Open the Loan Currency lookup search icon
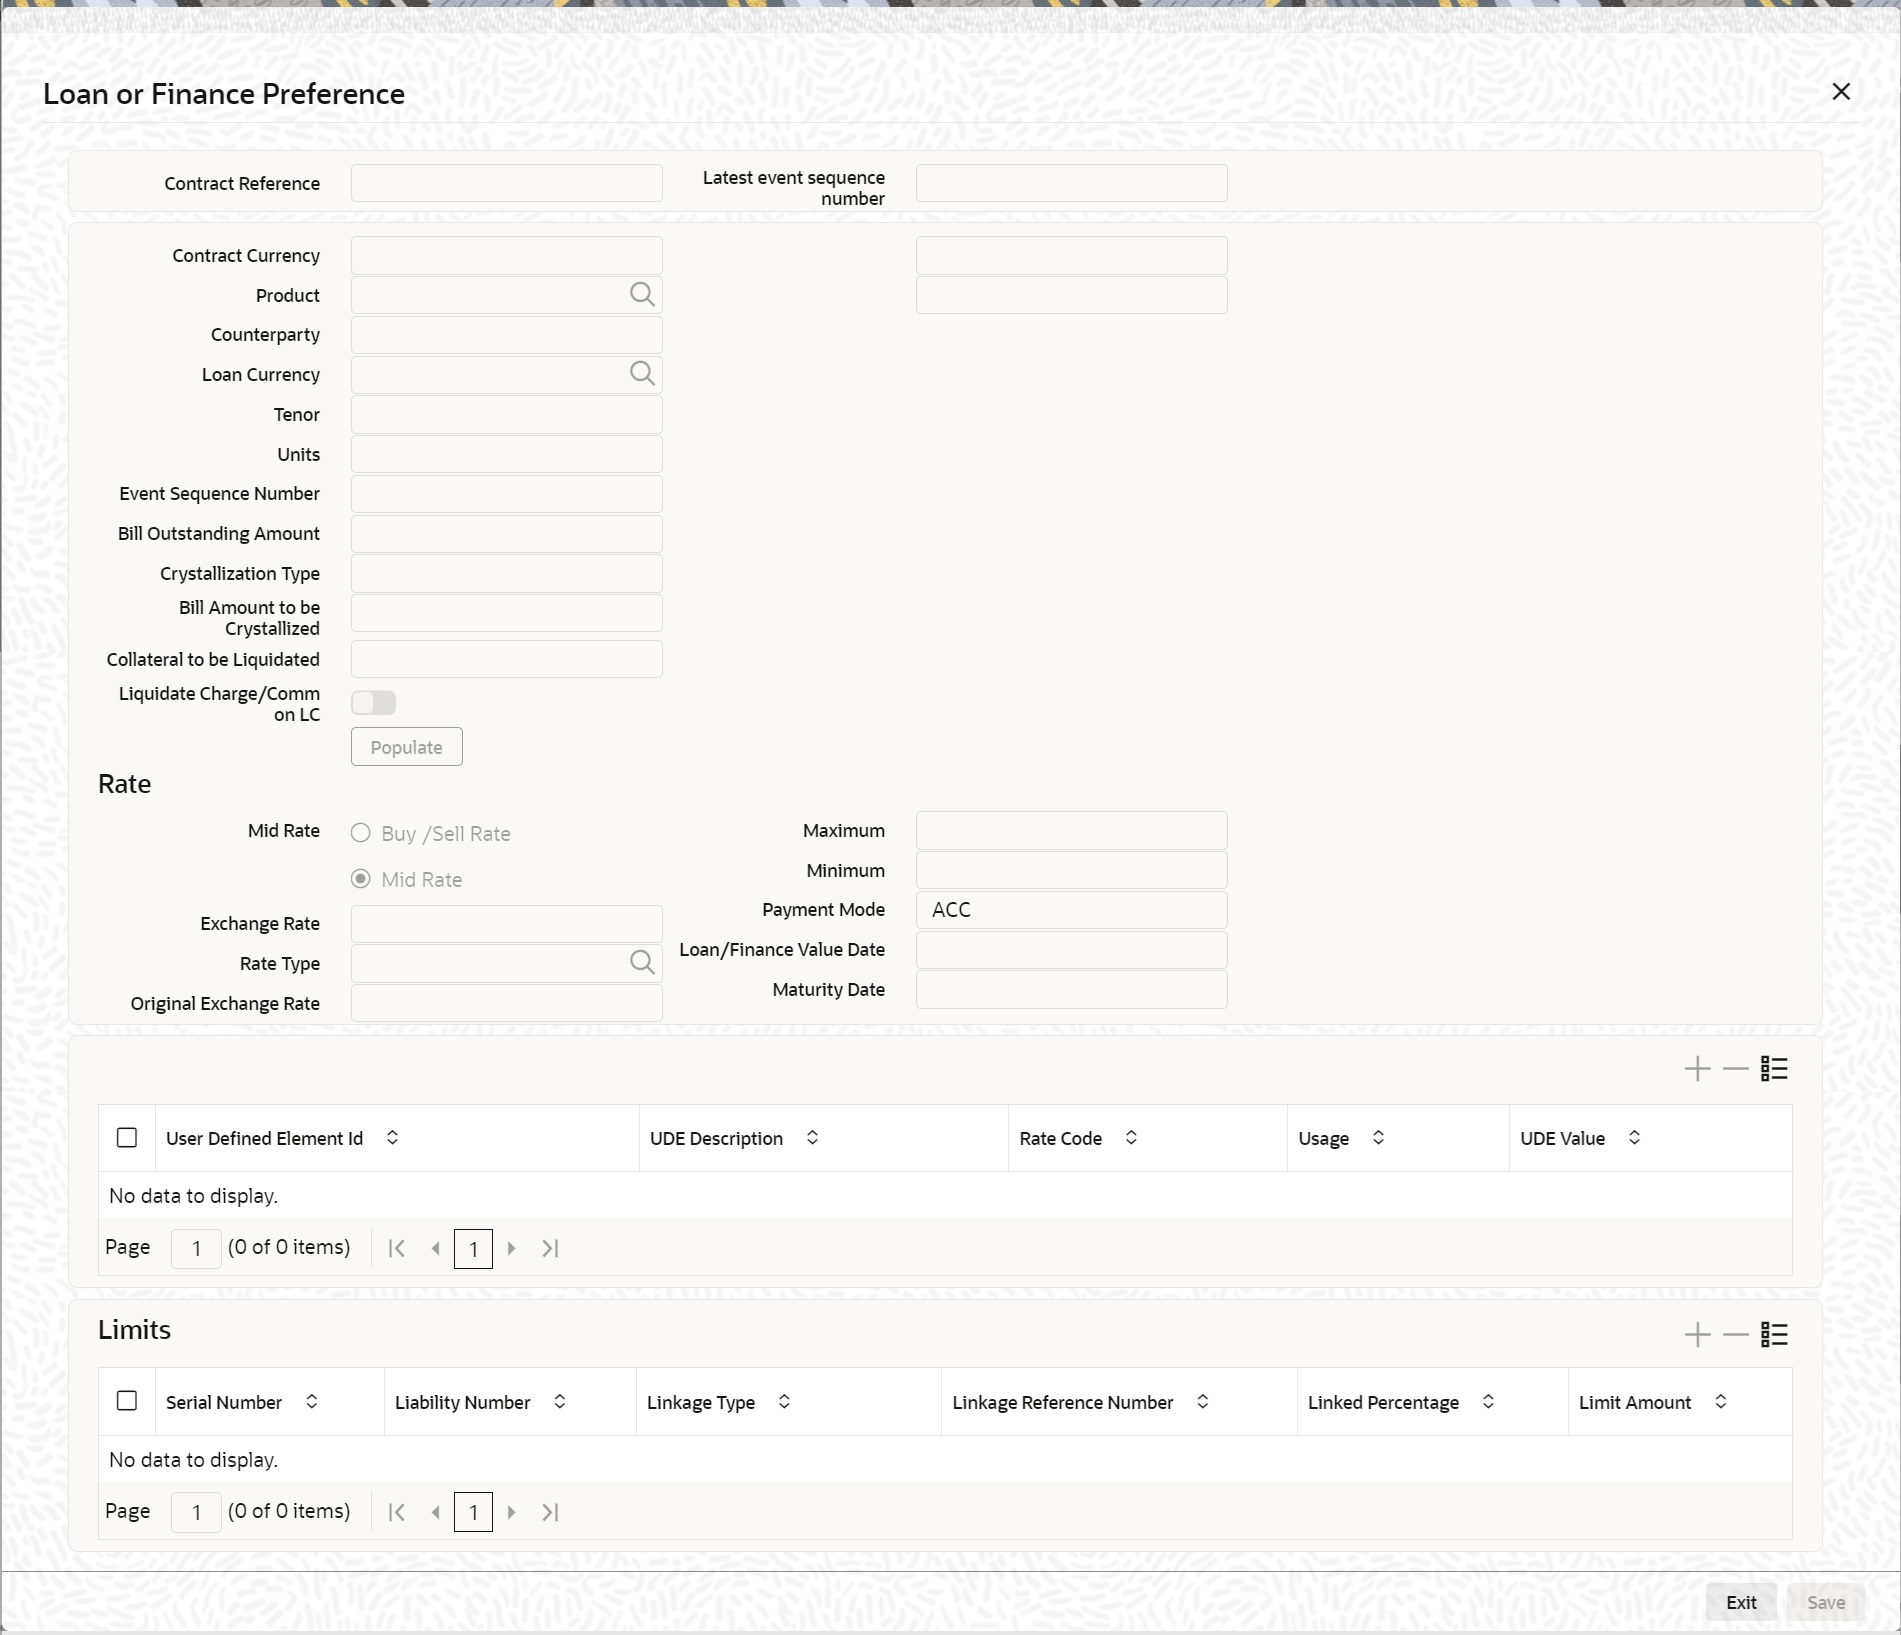Image resolution: width=1901 pixels, height=1635 pixels. 642,374
